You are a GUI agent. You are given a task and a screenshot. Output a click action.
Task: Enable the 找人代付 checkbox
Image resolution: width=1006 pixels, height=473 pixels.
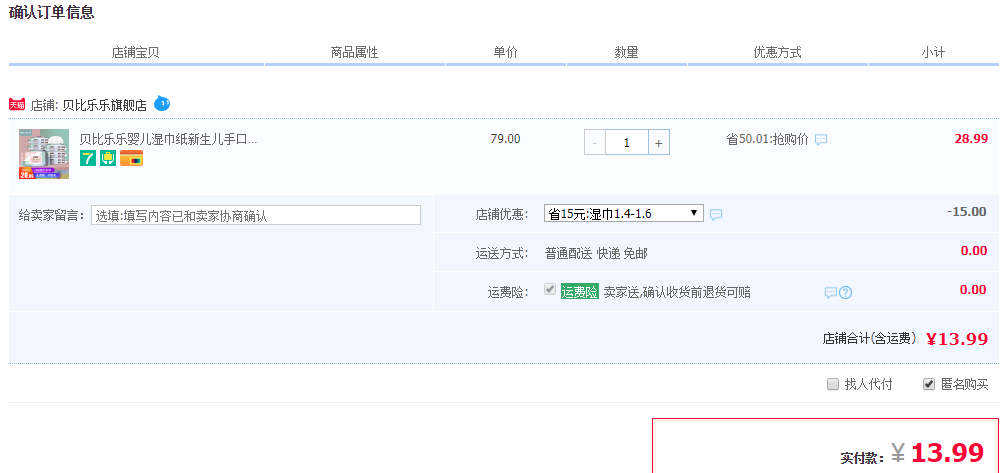point(832,384)
